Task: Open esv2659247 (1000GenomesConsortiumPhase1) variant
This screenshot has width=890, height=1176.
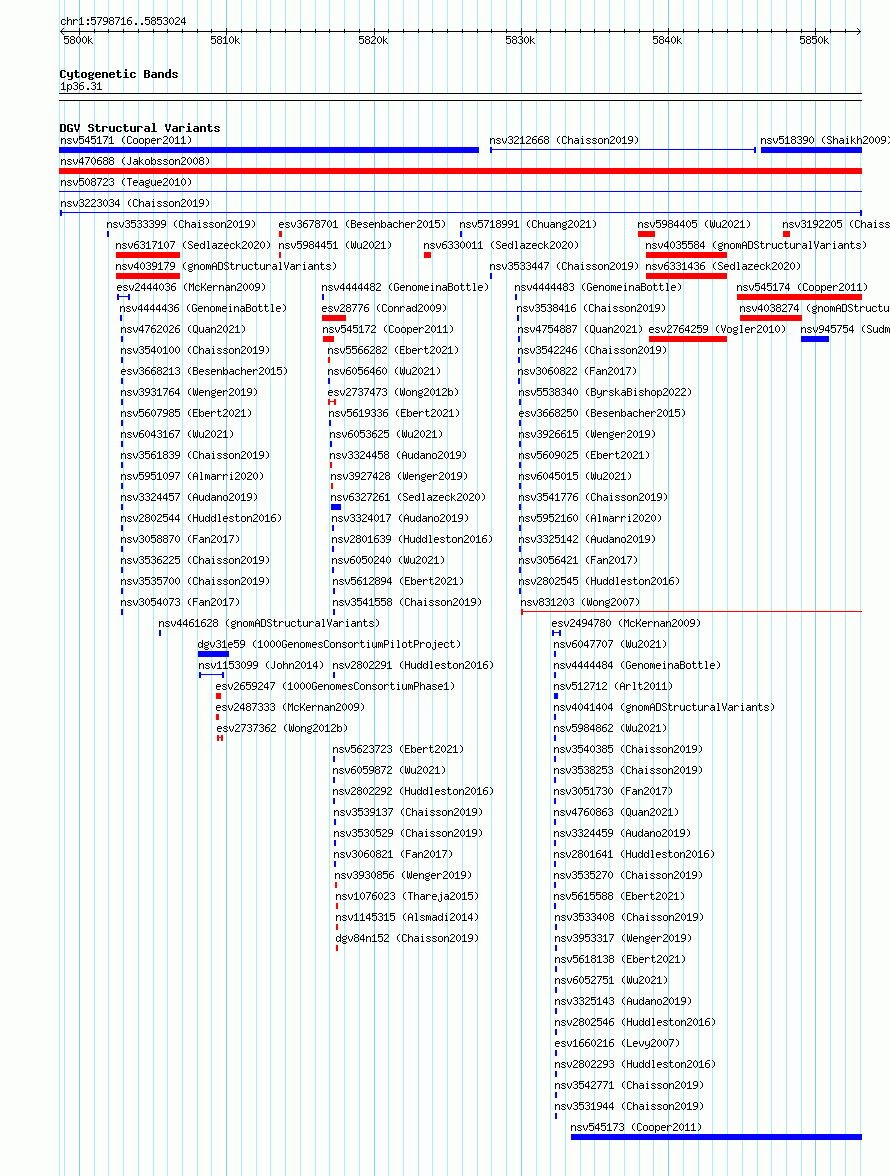Action: point(335,686)
